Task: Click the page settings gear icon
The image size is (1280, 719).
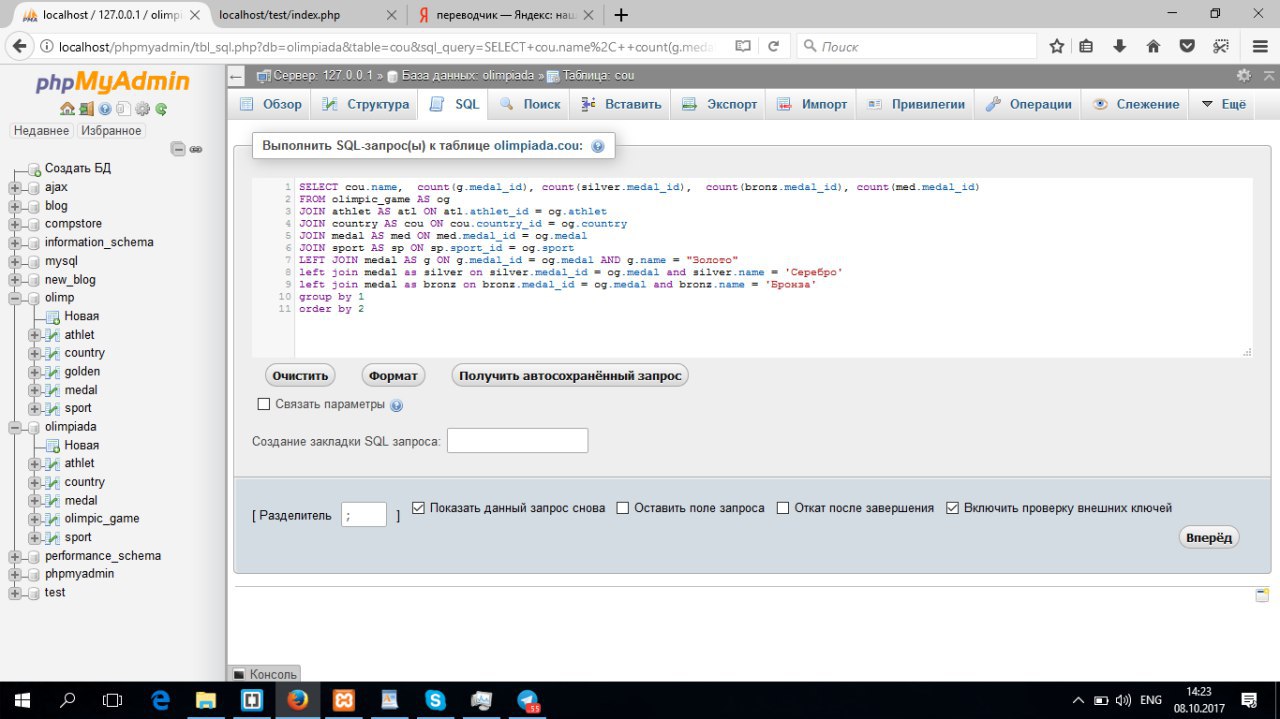Action: [1243, 75]
